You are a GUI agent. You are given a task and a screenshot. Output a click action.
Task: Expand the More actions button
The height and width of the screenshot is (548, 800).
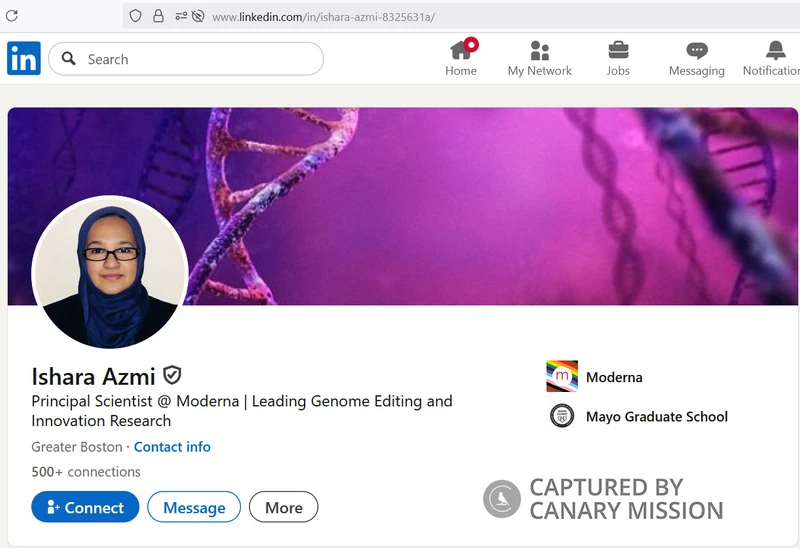pos(283,507)
